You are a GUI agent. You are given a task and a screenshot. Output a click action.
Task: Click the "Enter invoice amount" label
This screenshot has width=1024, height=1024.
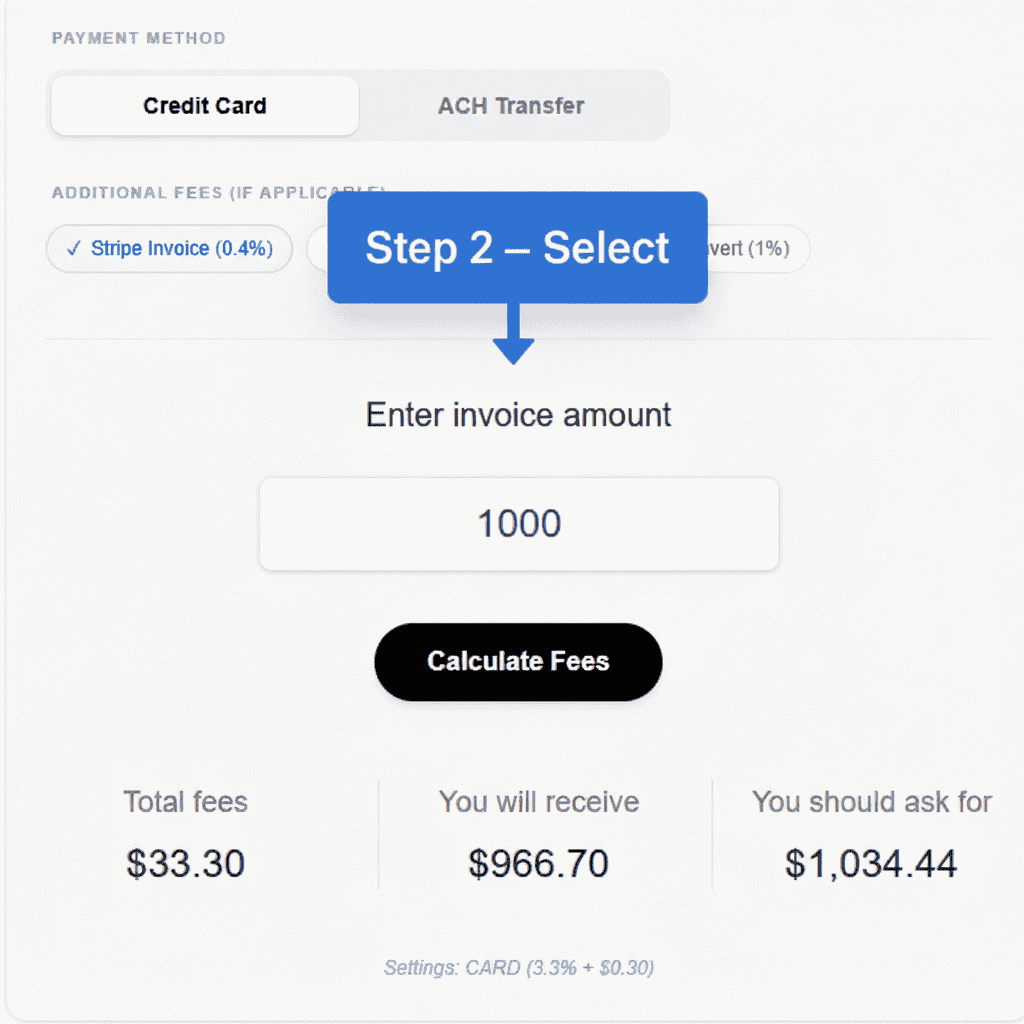click(x=518, y=414)
